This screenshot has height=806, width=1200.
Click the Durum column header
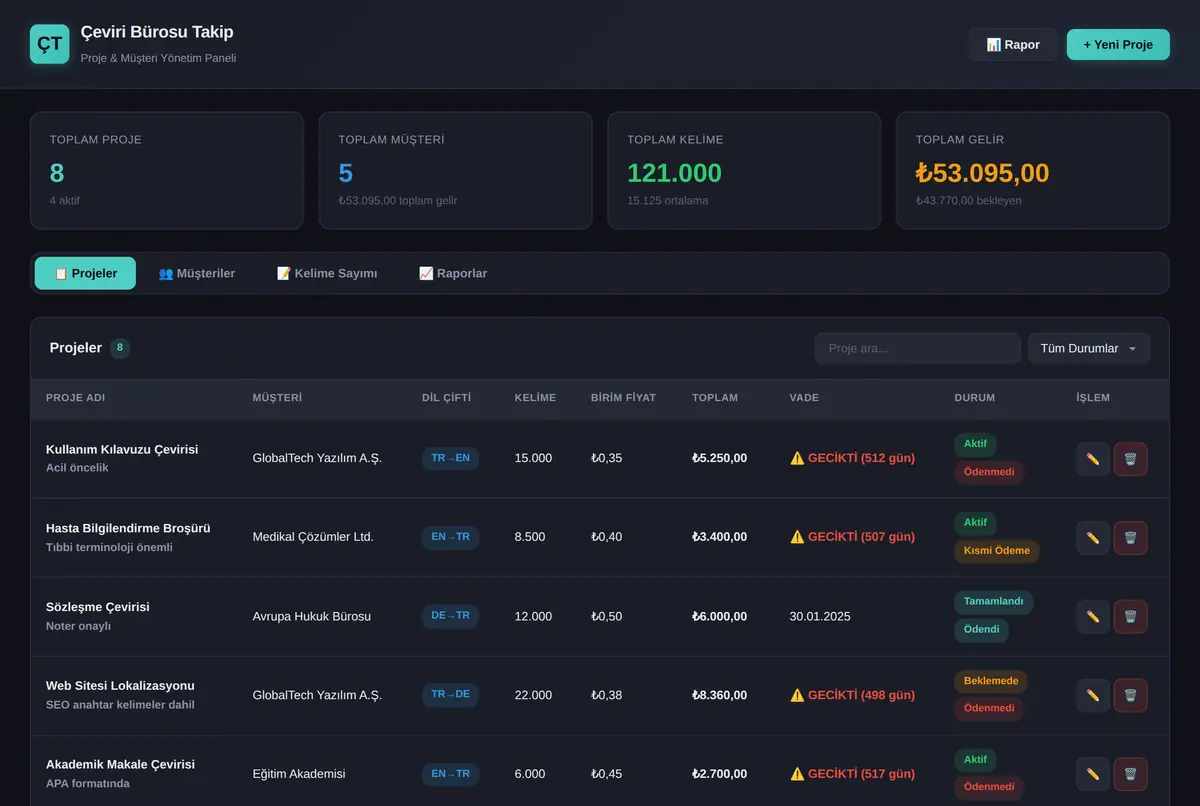[x=975, y=398]
